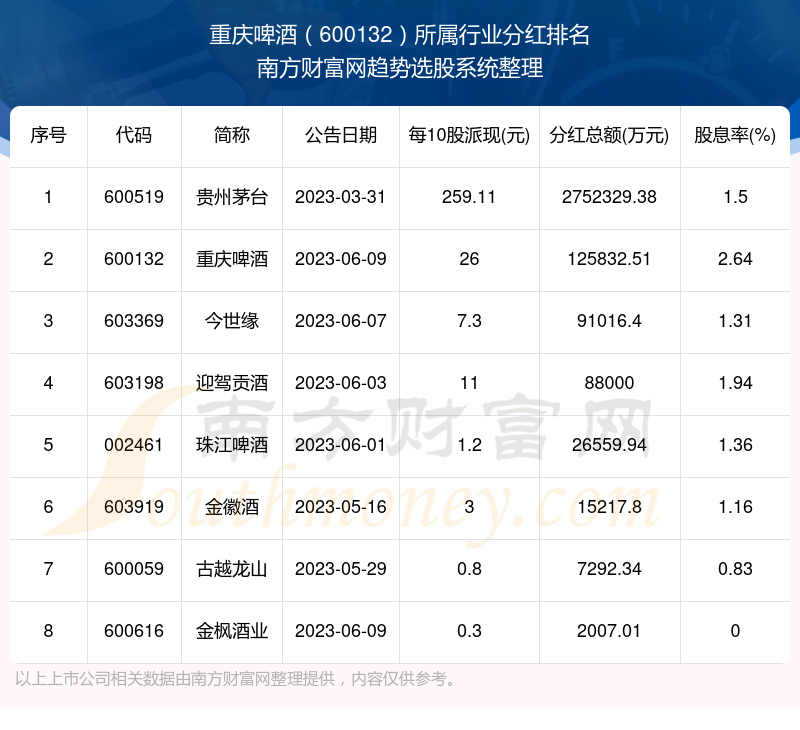Select the name 迎驾贡酒

(x=232, y=383)
